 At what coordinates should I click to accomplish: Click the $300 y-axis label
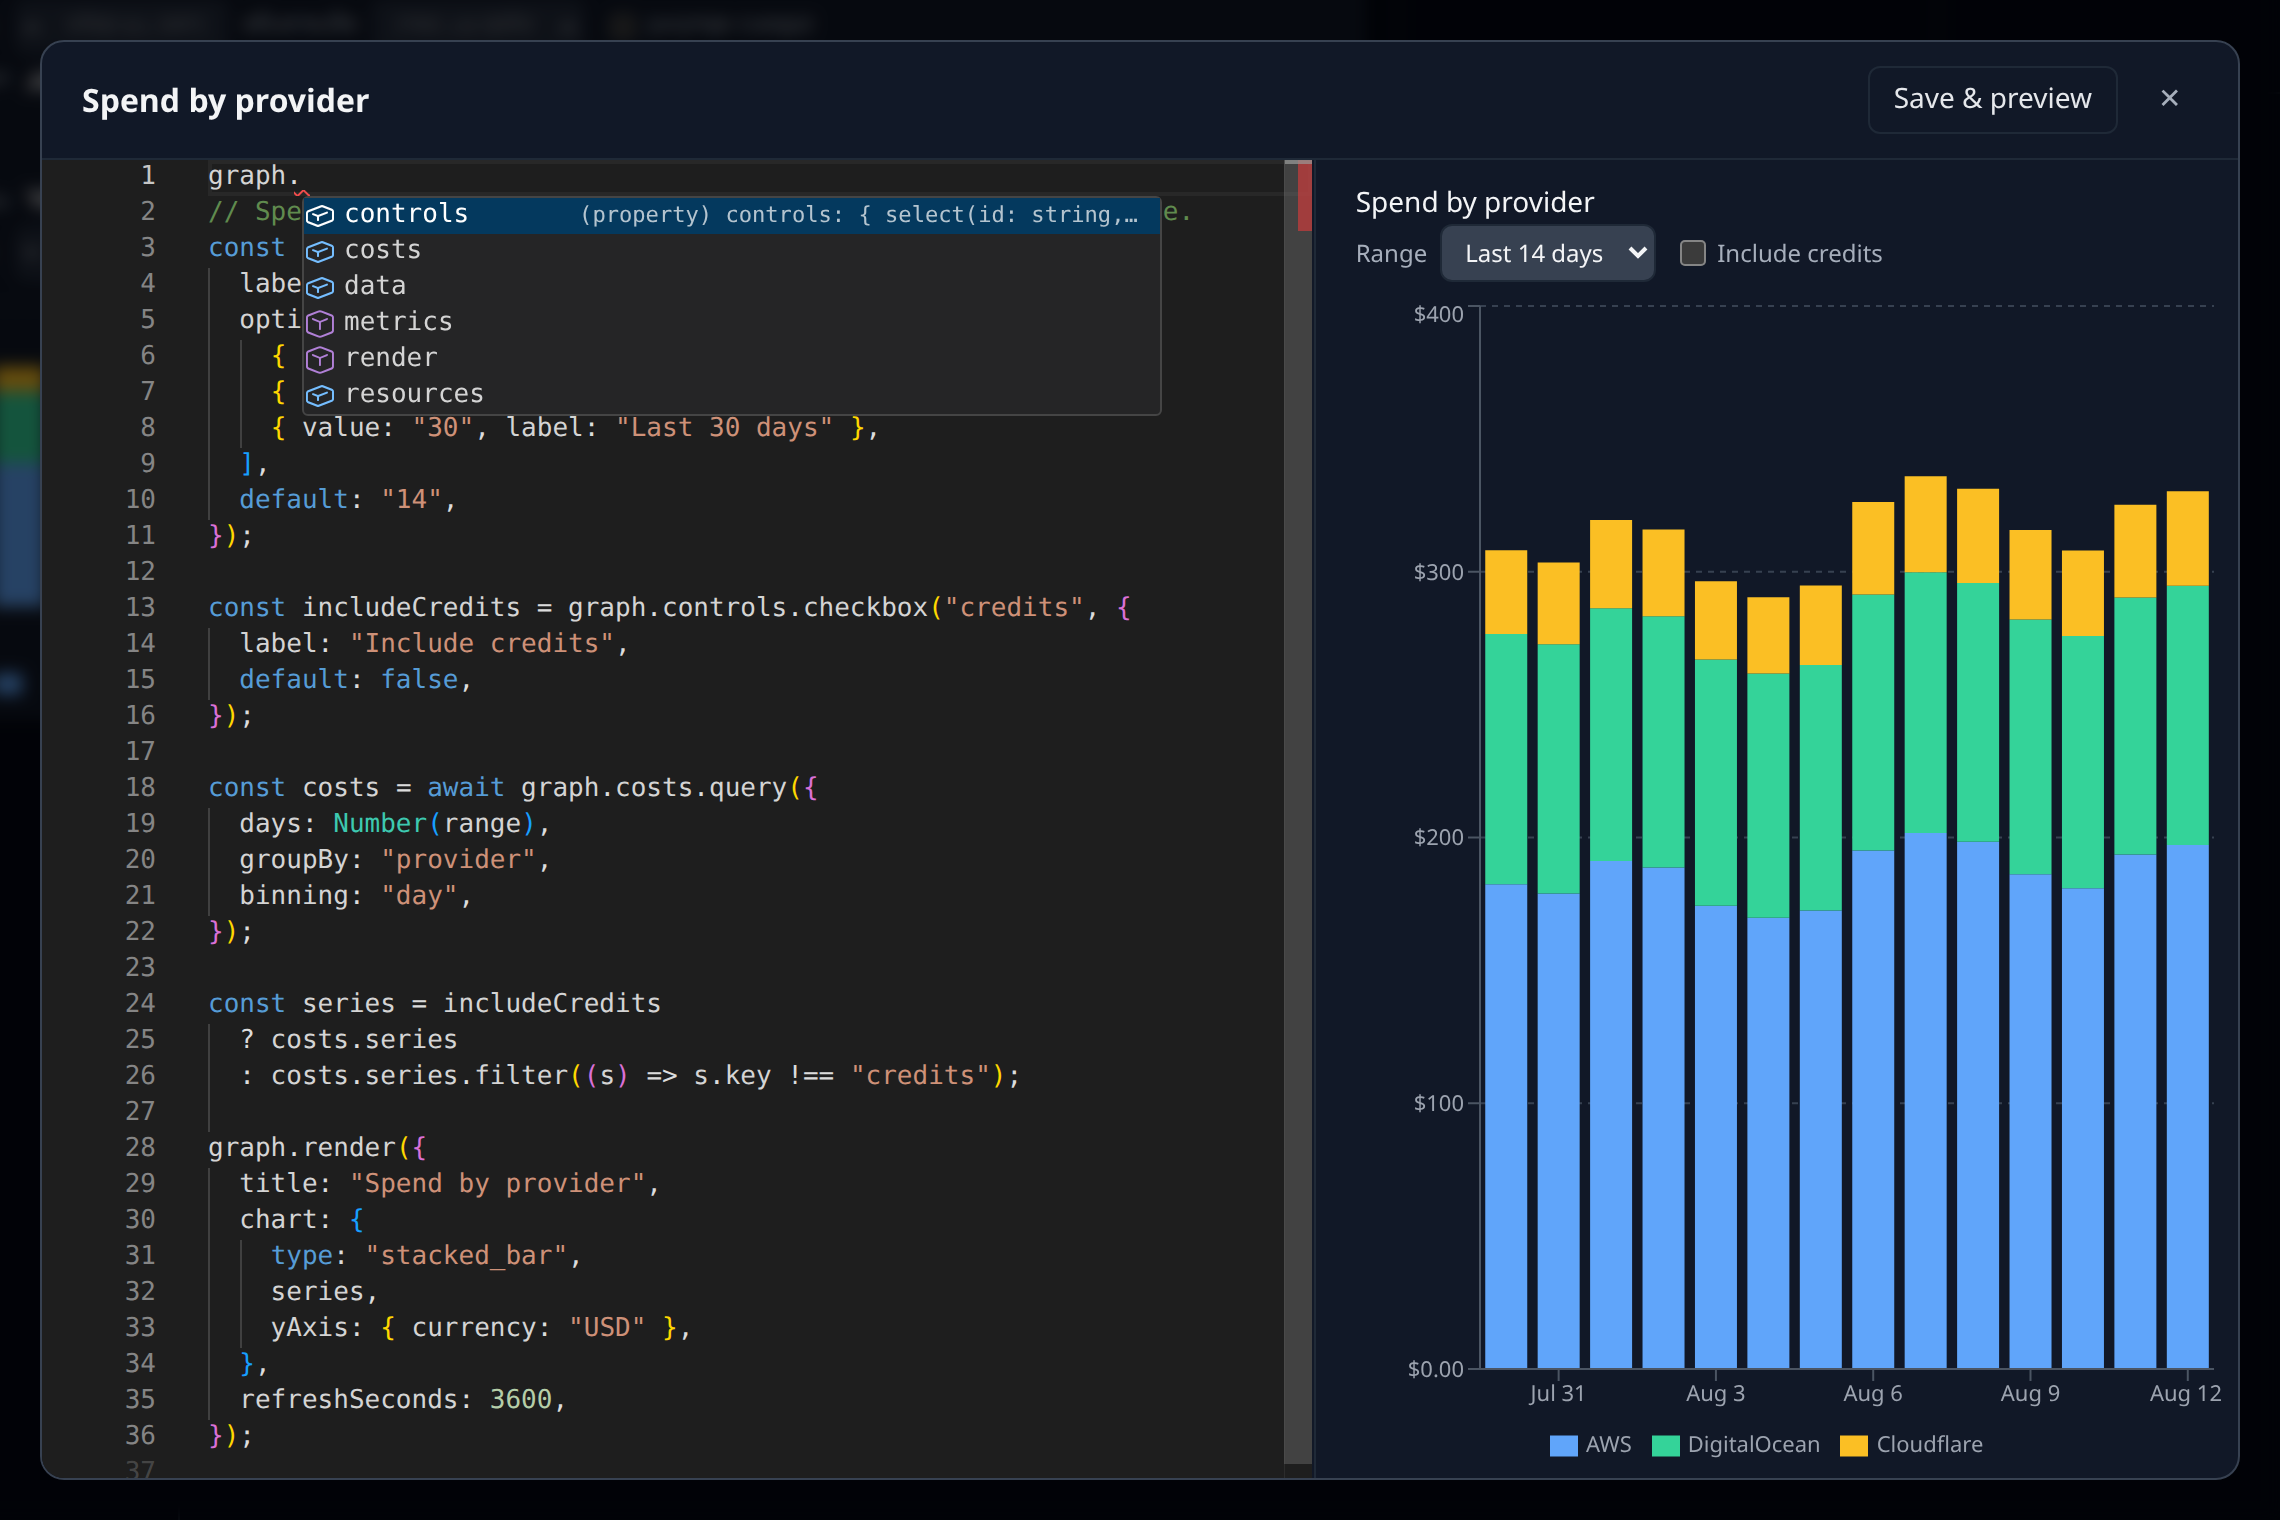[1438, 572]
